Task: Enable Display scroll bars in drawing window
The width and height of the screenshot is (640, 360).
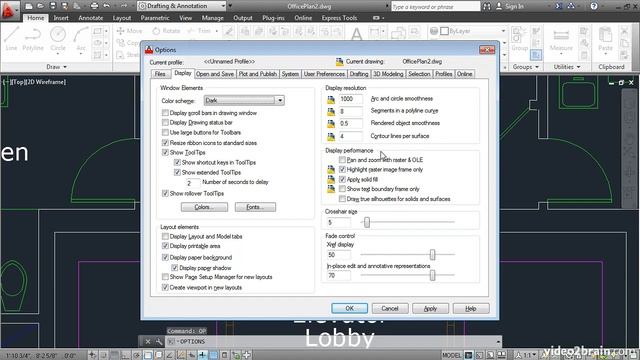Action: pyautogui.click(x=165, y=113)
